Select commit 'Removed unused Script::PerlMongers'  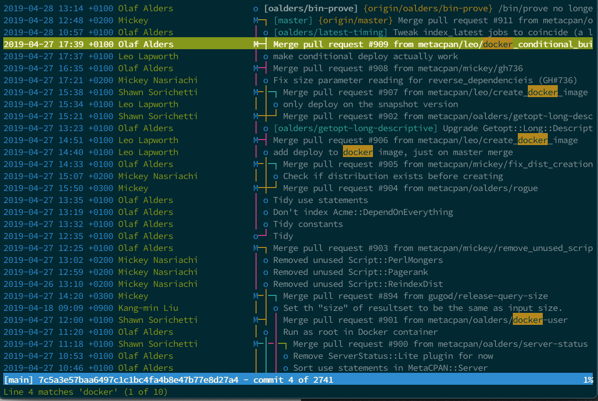coord(358,260)
